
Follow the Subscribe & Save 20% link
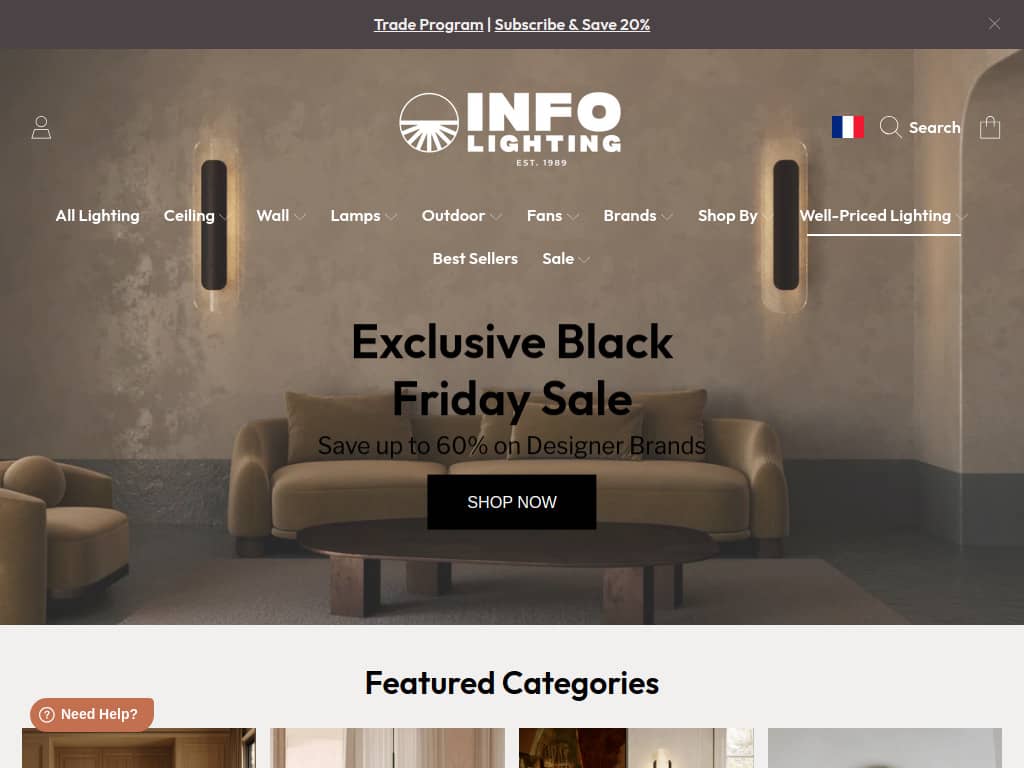pyautogui.click(x=572, y=25)
